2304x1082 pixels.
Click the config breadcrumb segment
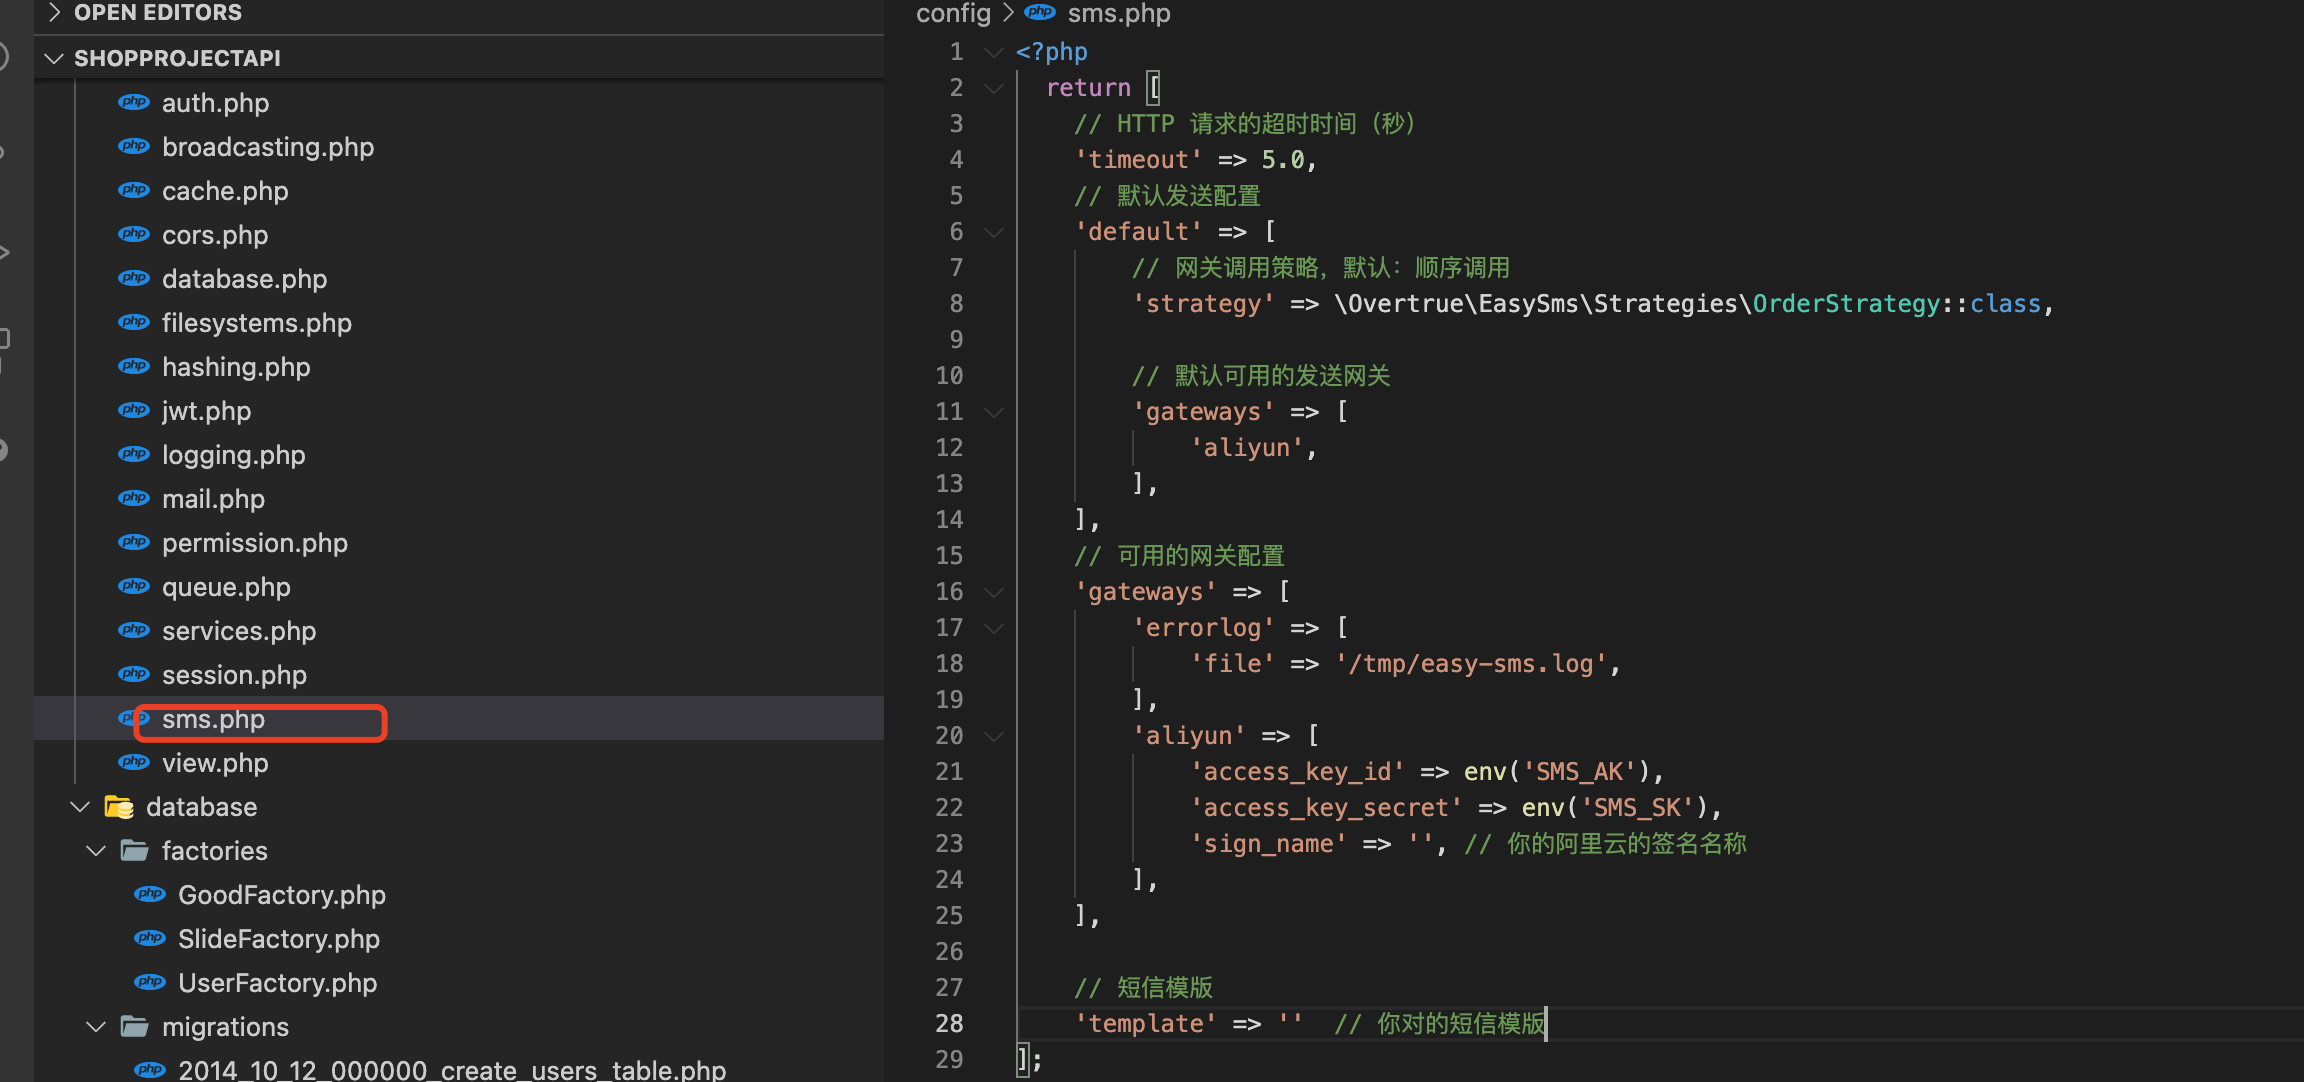(953, 13)
